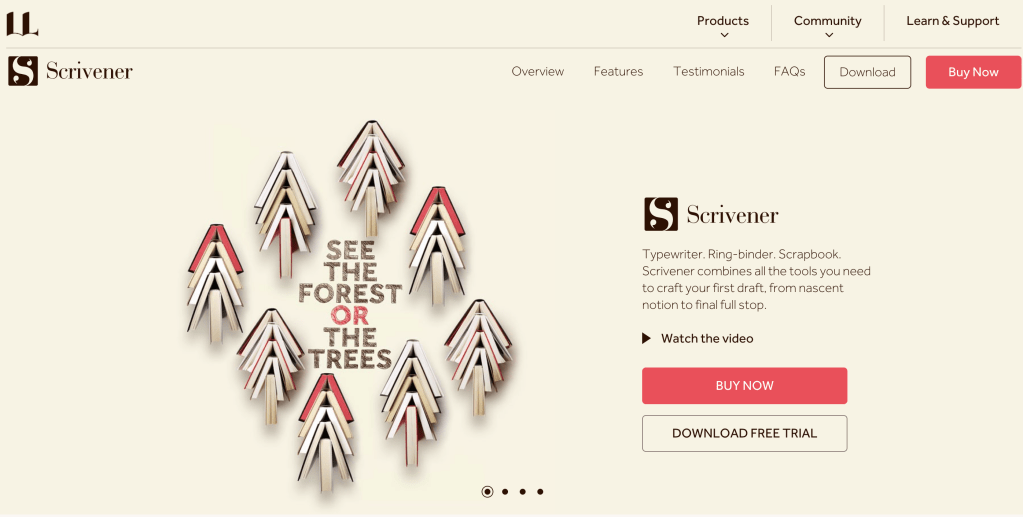Screen dimensions: 1023x517
Task: Open the Learn & Support menu
Action: click(x=953, y=21)
